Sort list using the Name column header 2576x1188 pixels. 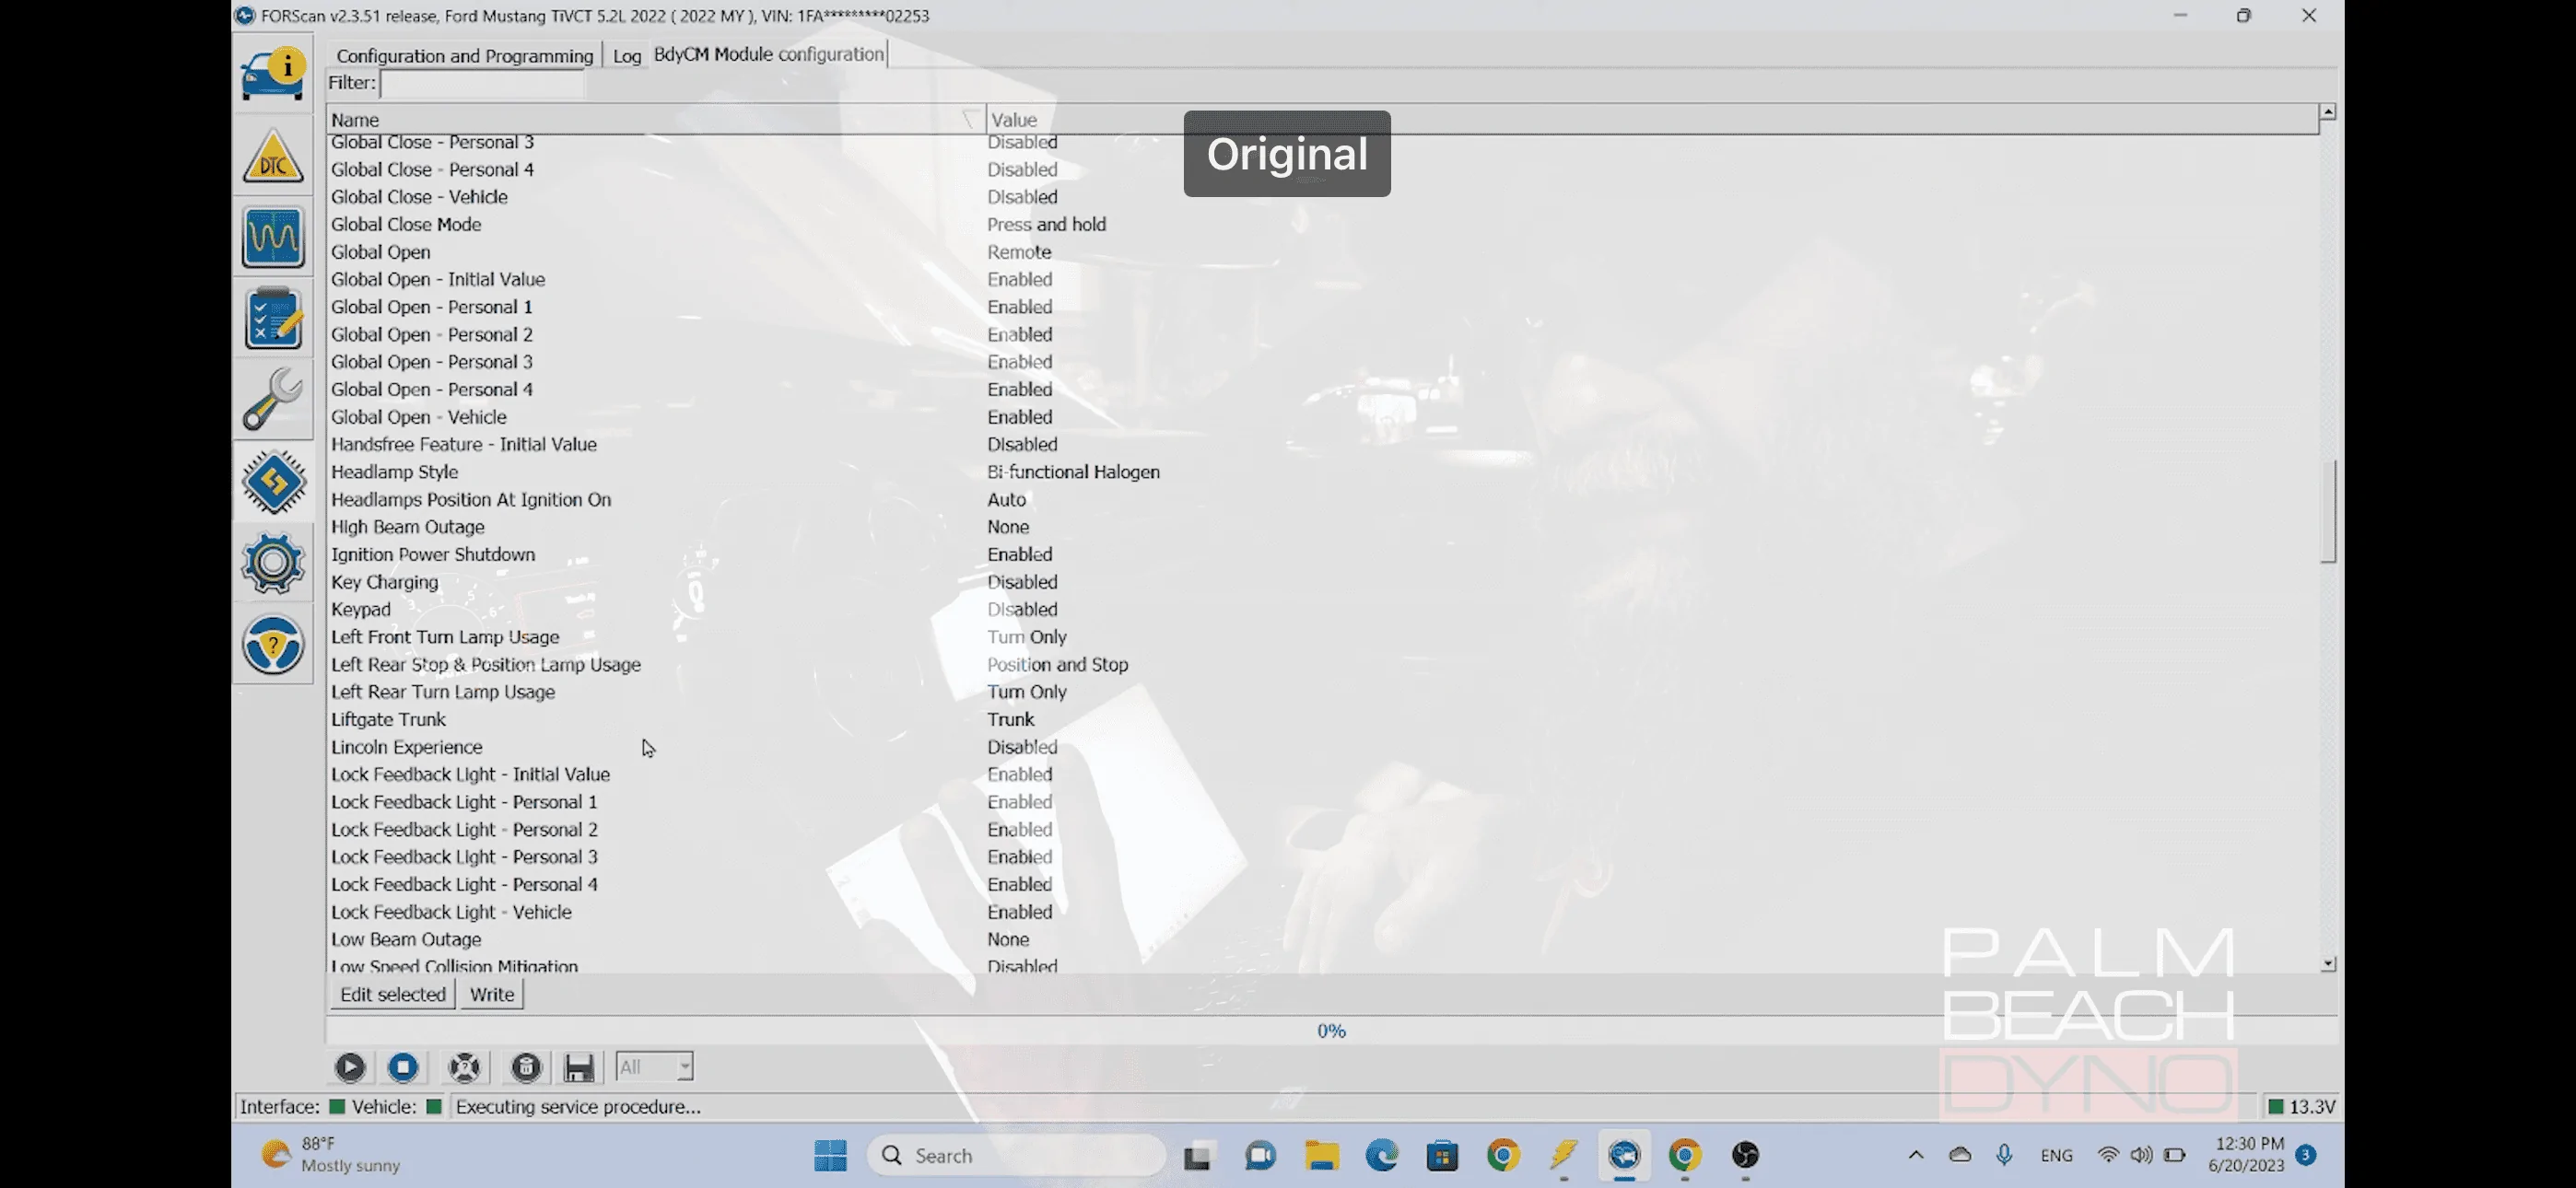click(x=656, y=119)
